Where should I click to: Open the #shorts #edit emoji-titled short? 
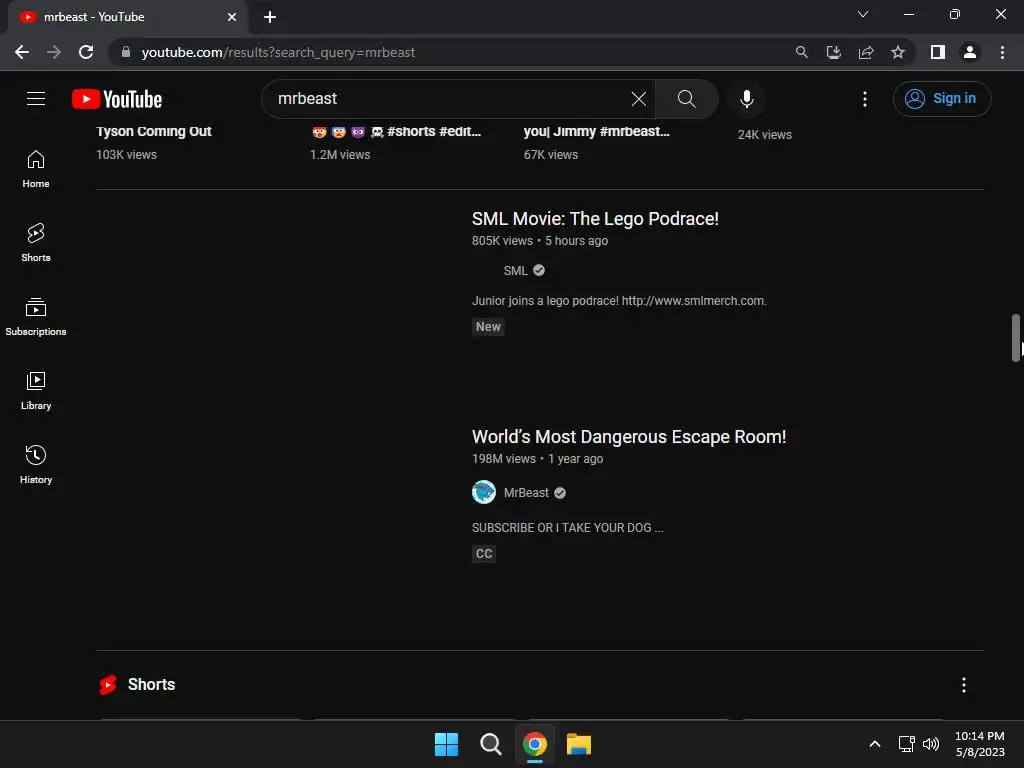tap(396, 131)
